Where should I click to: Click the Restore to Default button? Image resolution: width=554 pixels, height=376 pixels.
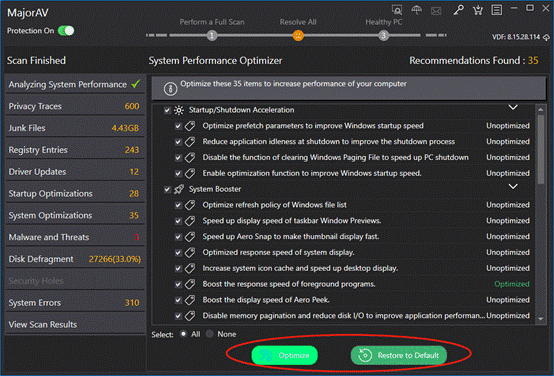coord(399,356)
